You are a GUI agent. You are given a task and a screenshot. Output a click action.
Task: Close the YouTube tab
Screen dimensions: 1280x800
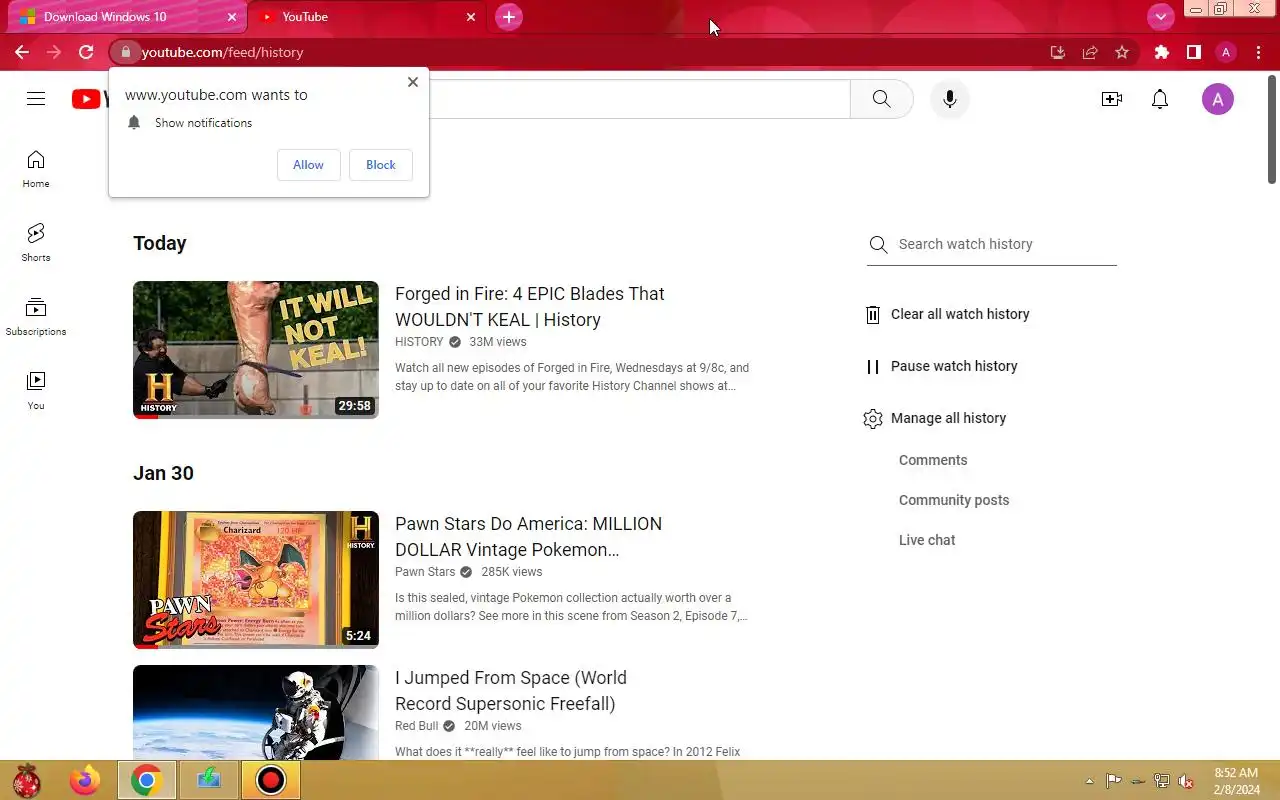pos(471,17)
